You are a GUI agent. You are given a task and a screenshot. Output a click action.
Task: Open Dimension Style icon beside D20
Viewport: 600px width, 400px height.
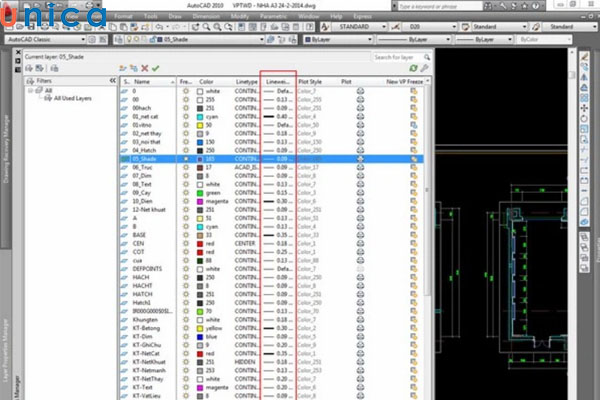[396, 27]
